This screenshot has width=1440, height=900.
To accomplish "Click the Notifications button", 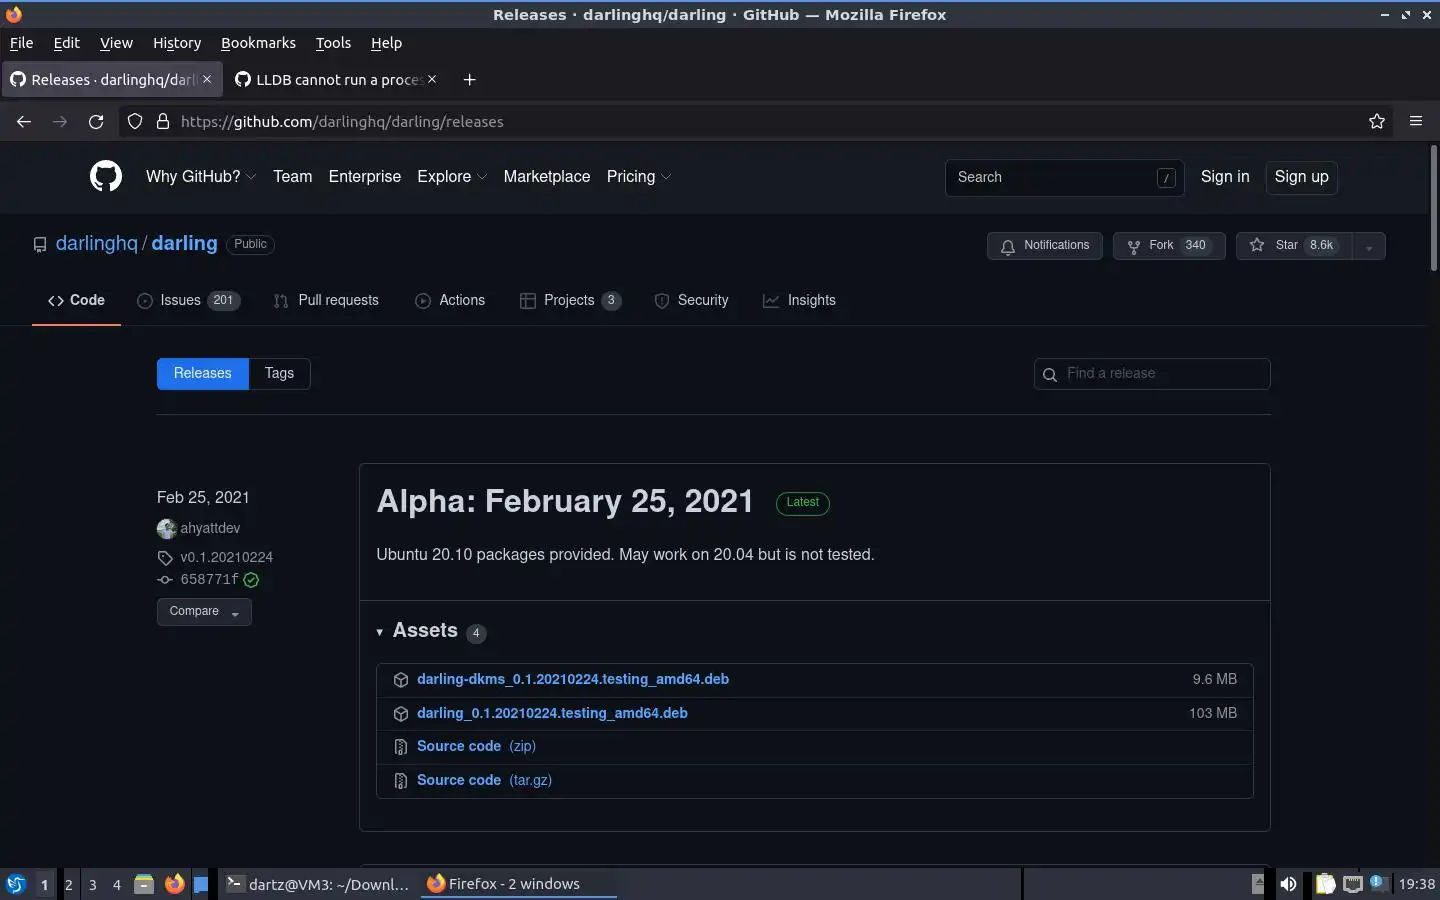I will 1045,246.
